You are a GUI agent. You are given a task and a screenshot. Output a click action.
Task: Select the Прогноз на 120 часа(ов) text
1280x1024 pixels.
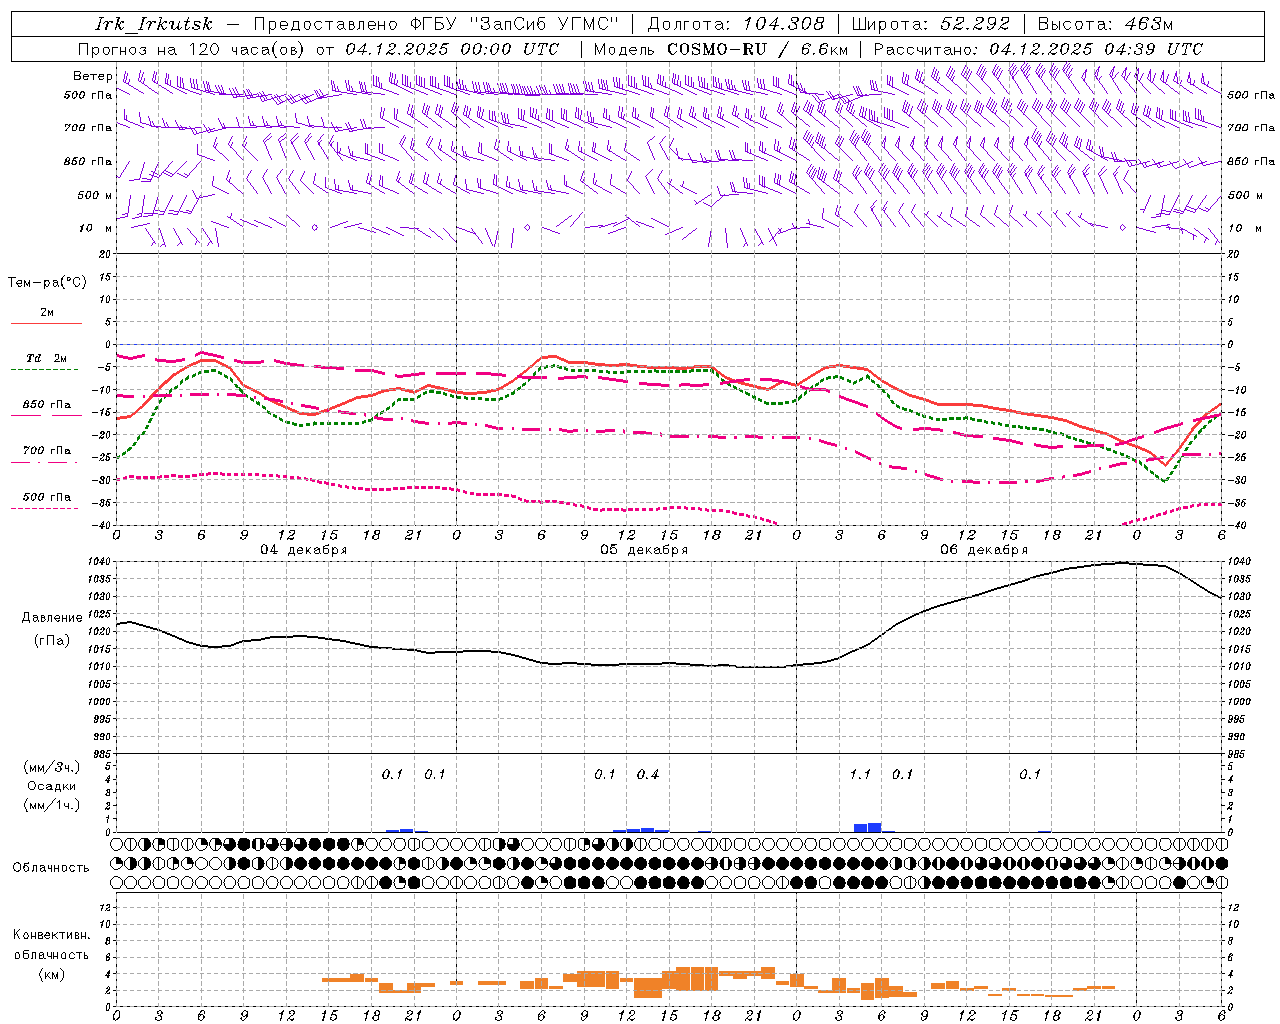192,49
